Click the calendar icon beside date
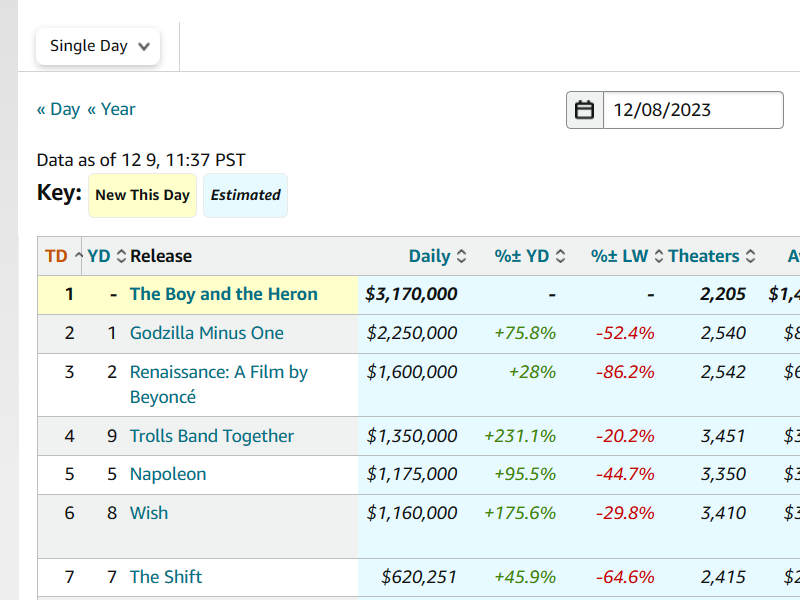 point(585,110)
